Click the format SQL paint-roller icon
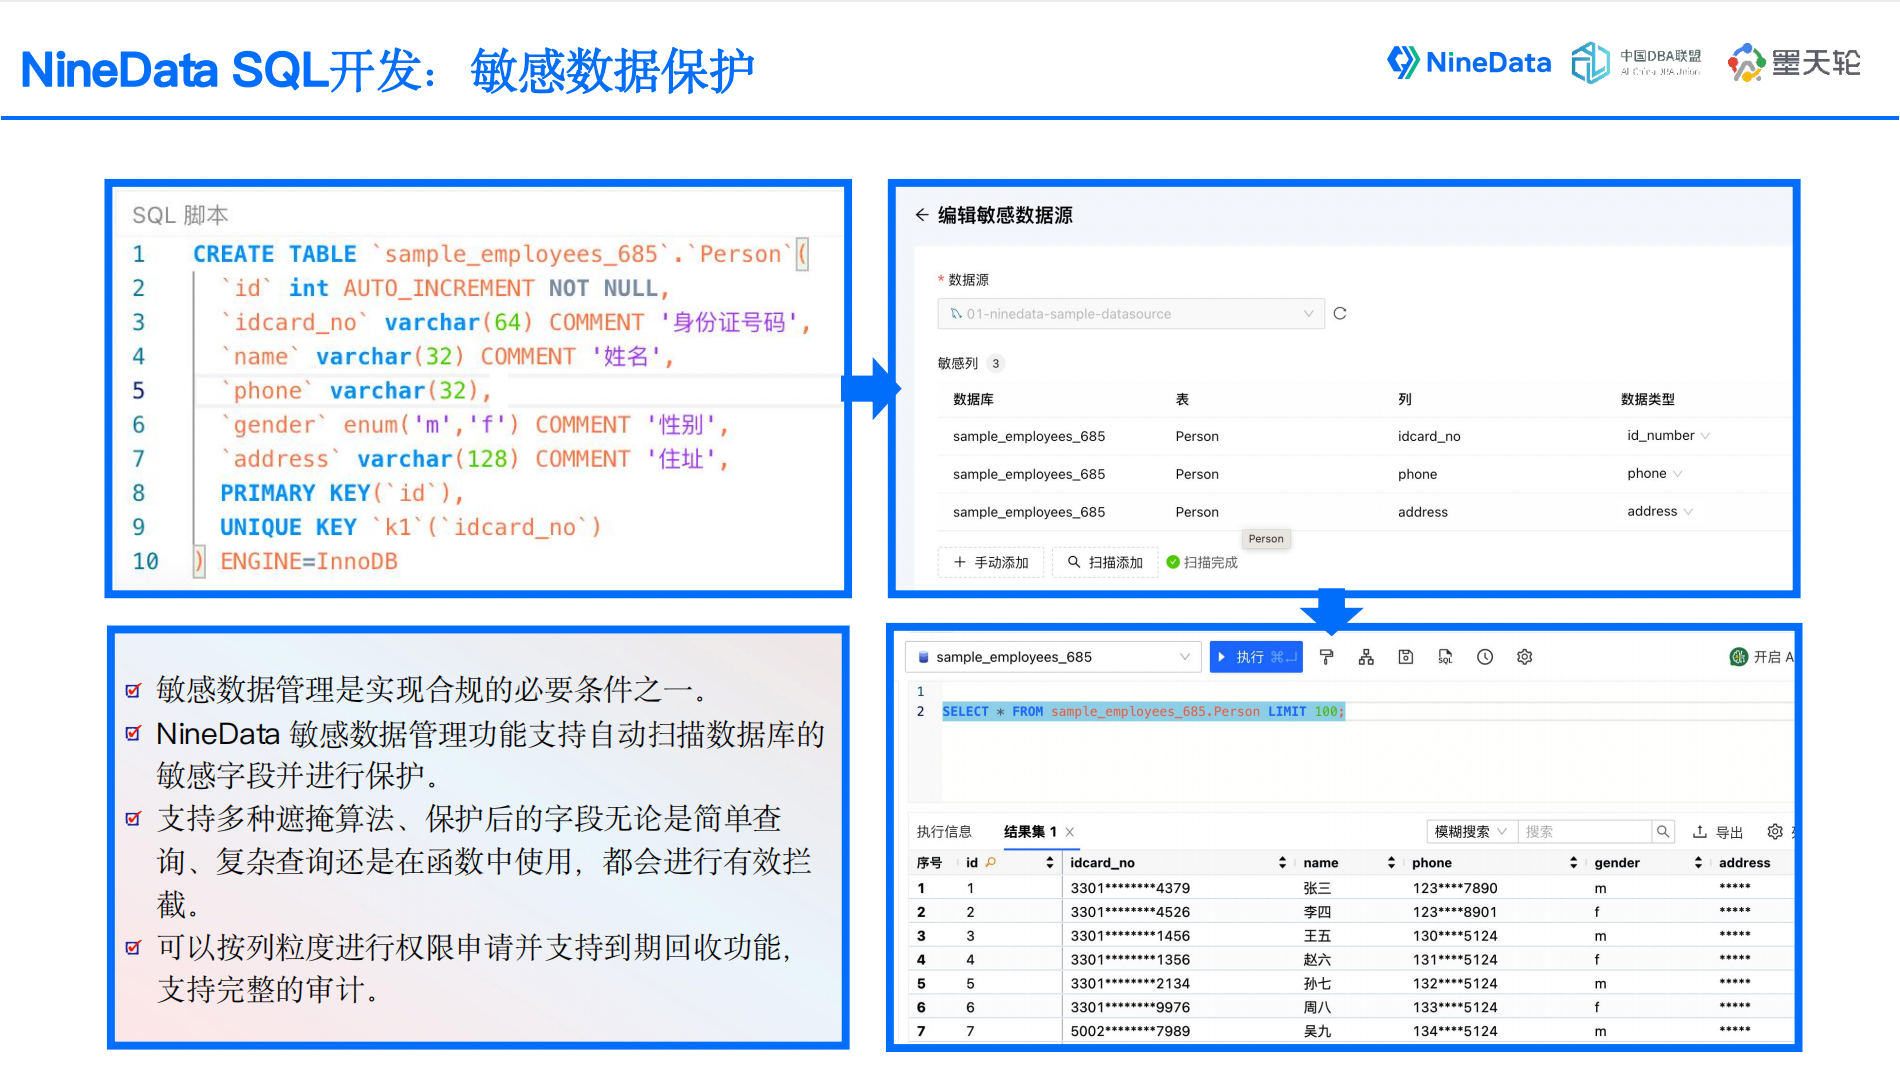1900x1070 pixels. coord(1327,657)
